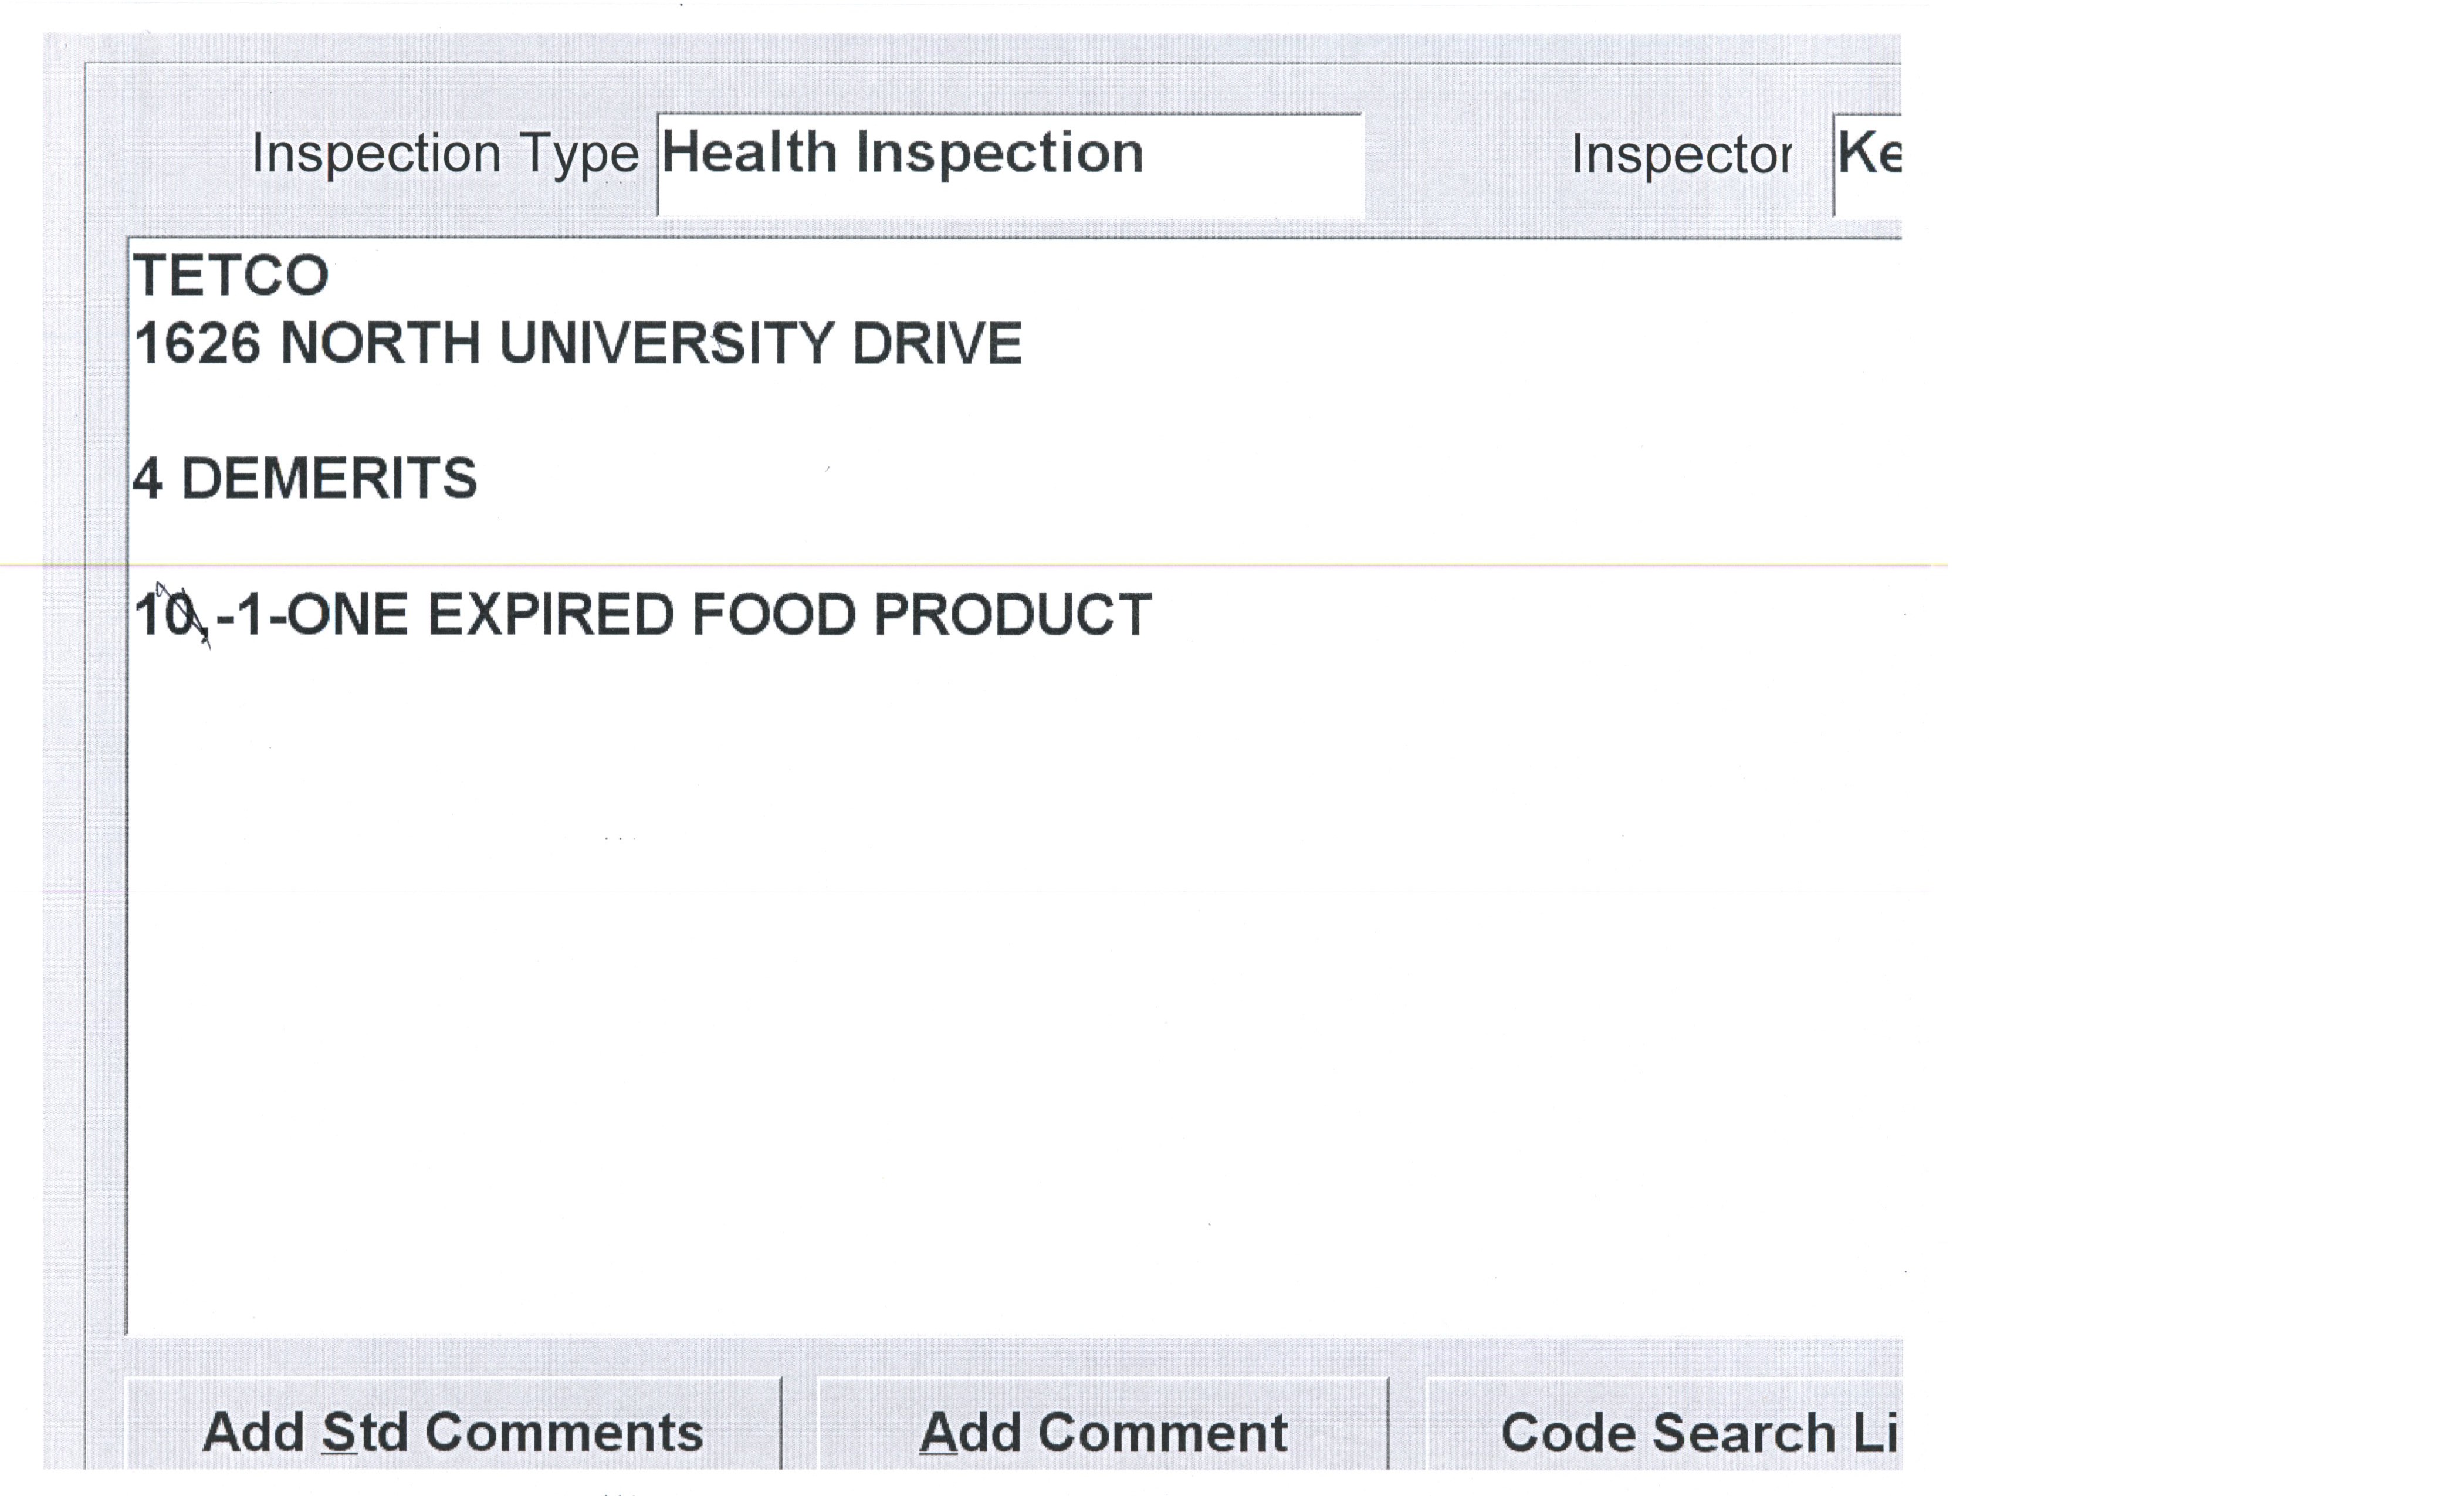Click the word DEMERITS
This screenshot has height=1496, width=2464.
tap(329, 479)
